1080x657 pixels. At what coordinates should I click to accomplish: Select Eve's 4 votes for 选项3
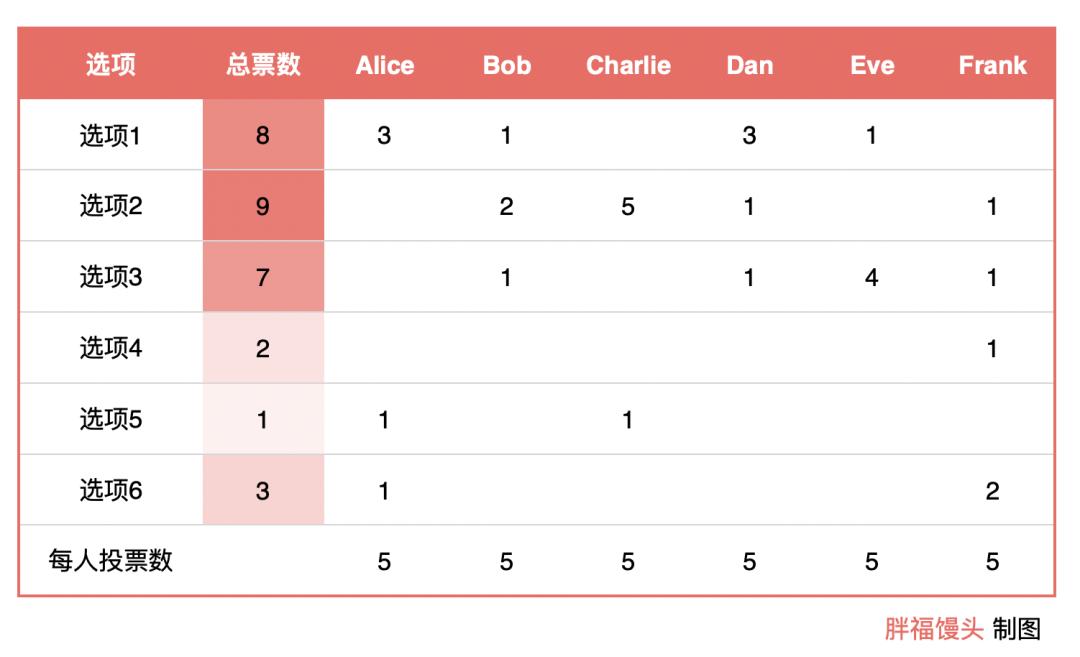tap(872, 277)
